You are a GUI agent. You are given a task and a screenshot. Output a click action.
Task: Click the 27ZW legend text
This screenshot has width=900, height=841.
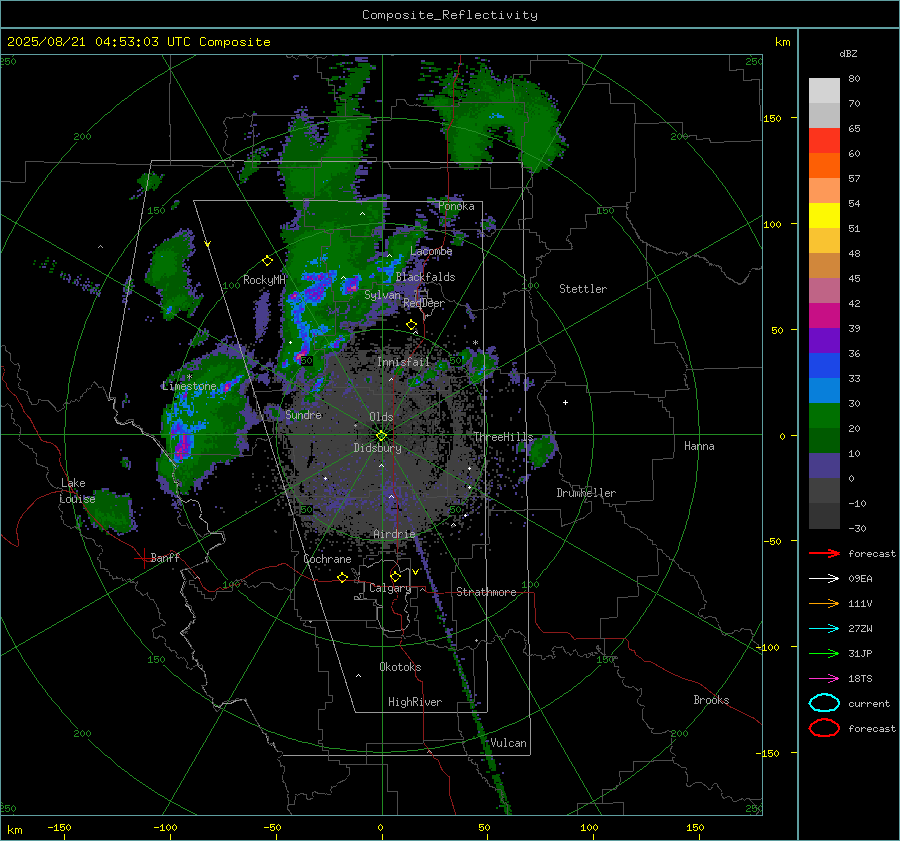pos(860,629)
